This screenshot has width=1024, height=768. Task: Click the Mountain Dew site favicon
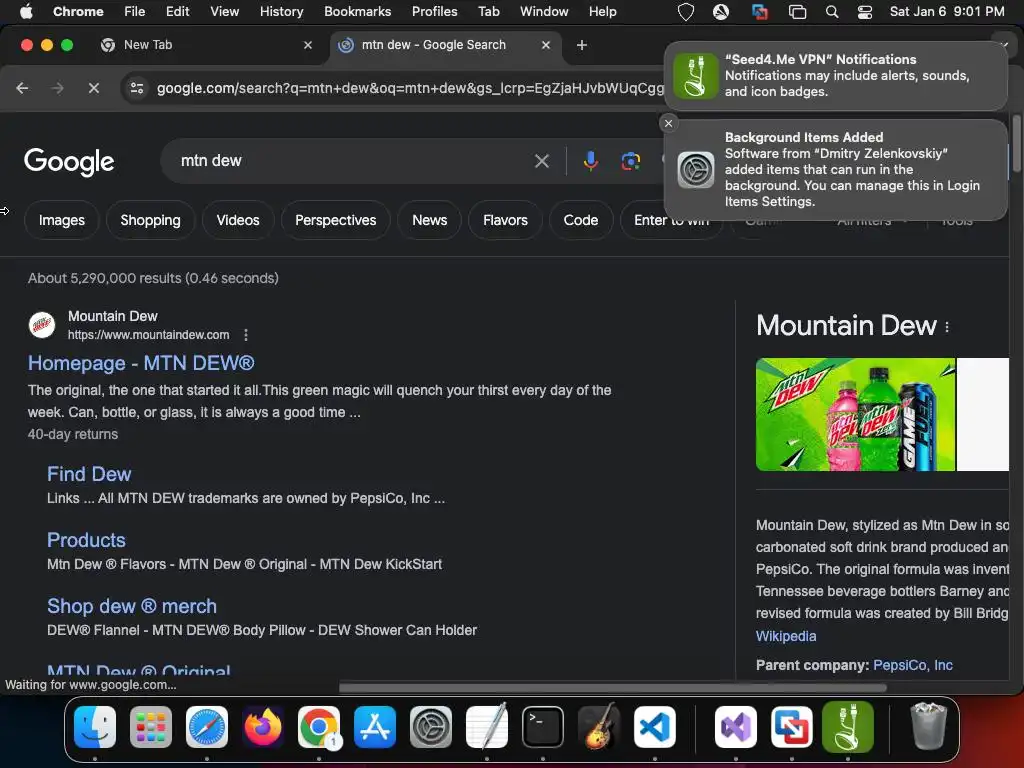(42, 325)
